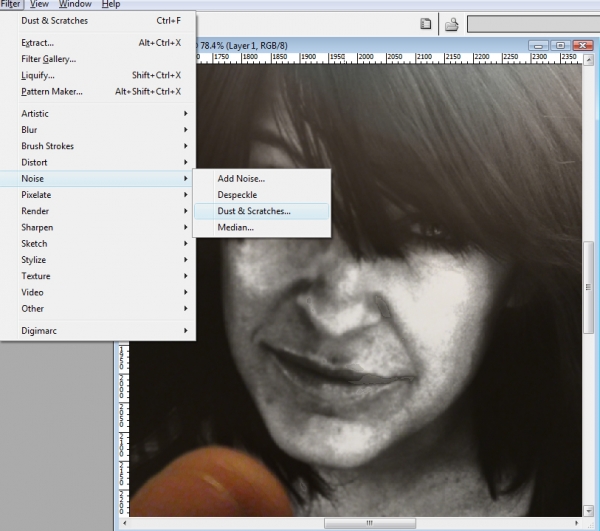
Task: Maximize the document window
Action: [560, 46]
